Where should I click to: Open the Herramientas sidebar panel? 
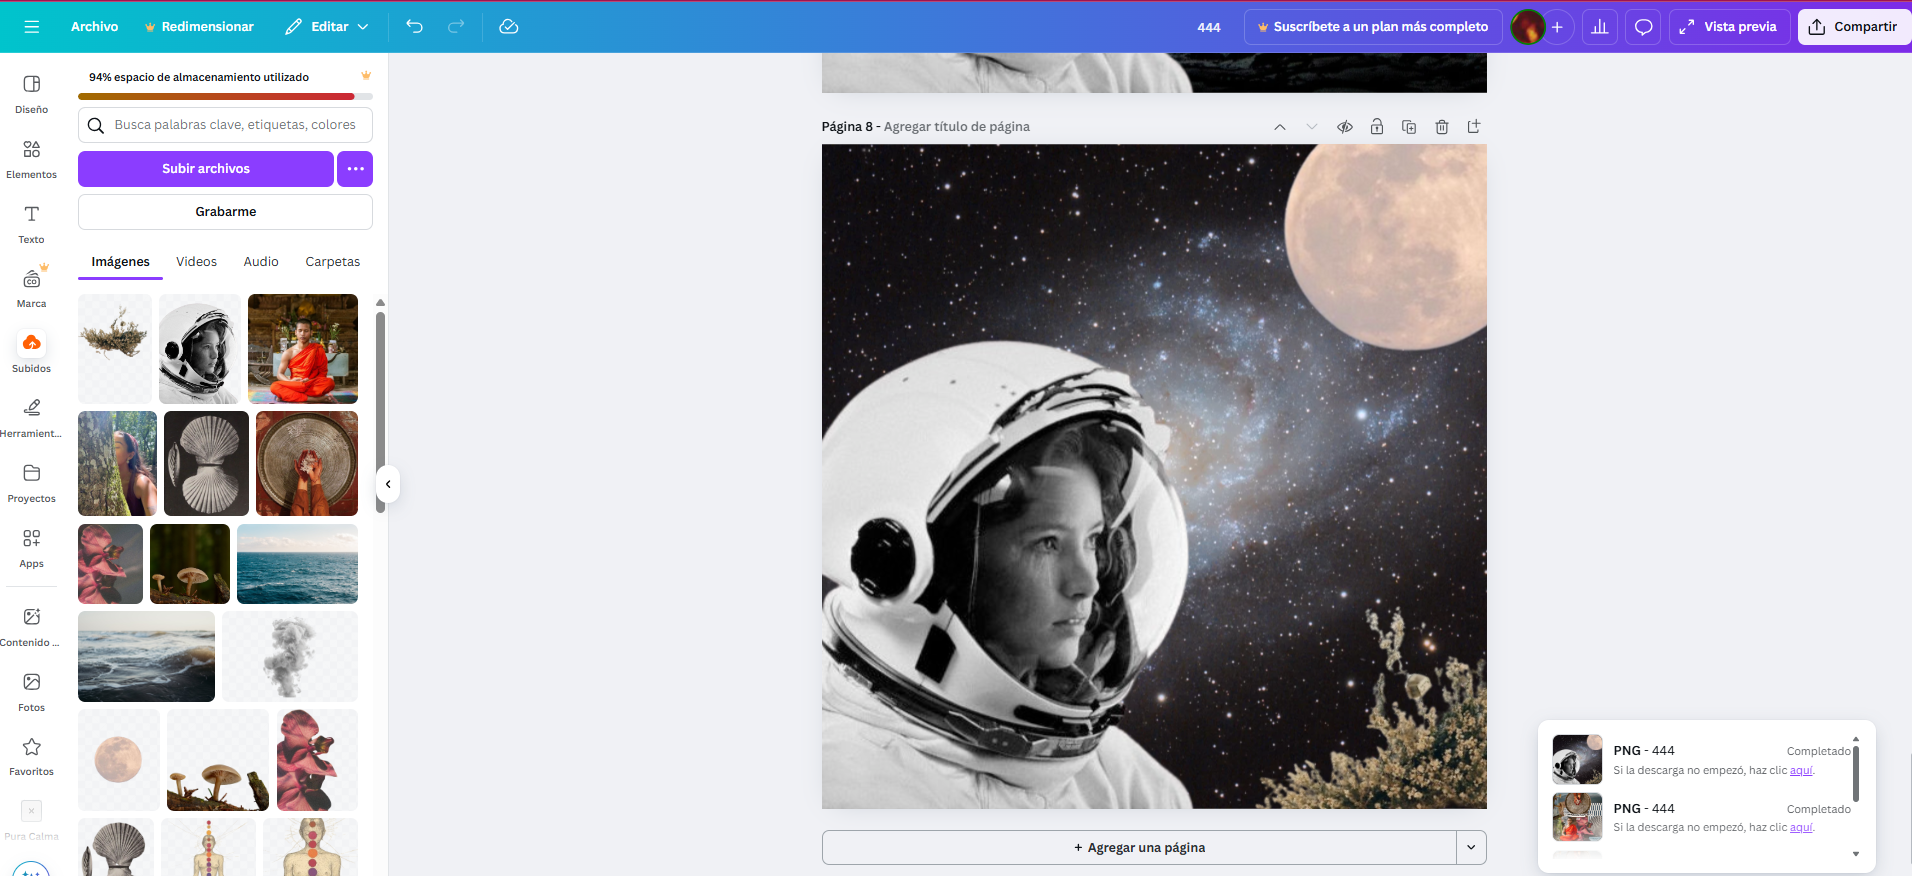pos(32,418)
